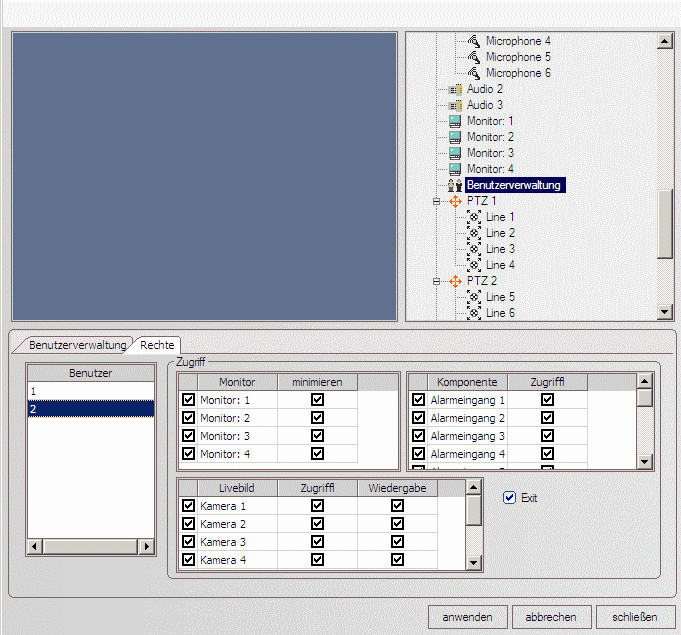Disable the Exit checkbox

(x=509, y=498)
